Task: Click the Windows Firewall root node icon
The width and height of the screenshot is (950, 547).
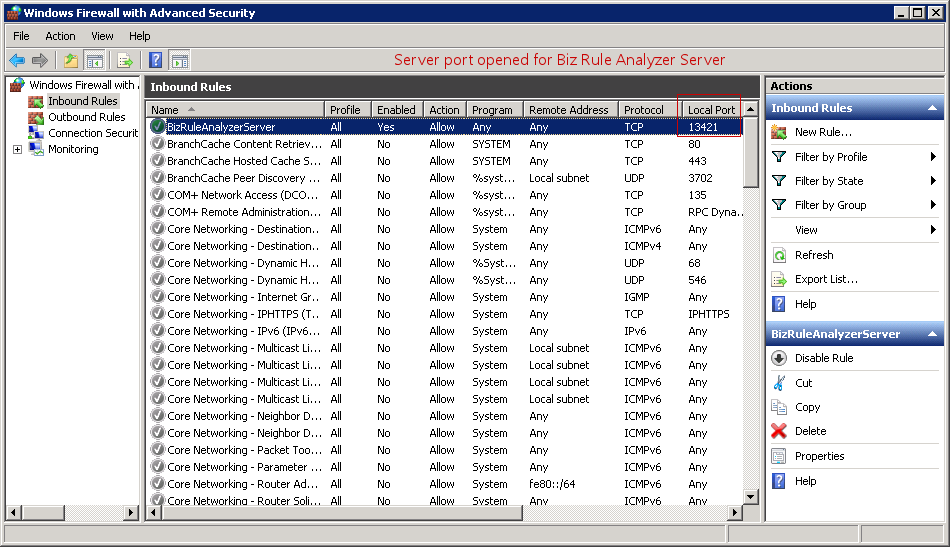Action: (x=18, y=85)
